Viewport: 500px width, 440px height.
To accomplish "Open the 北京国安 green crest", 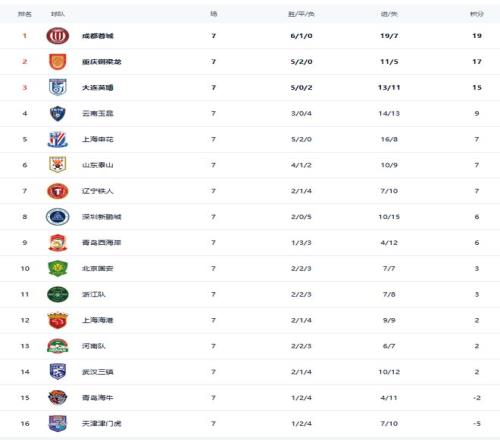I will tap(58, 269).
